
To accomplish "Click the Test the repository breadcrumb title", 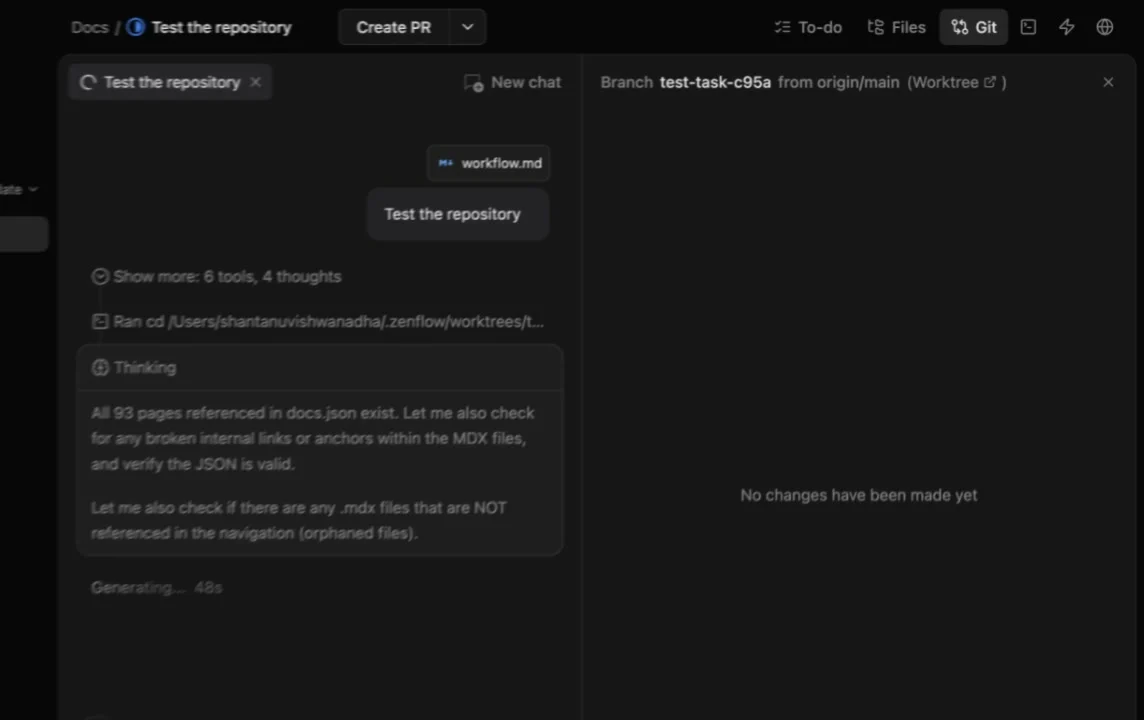I will (221, 28).
